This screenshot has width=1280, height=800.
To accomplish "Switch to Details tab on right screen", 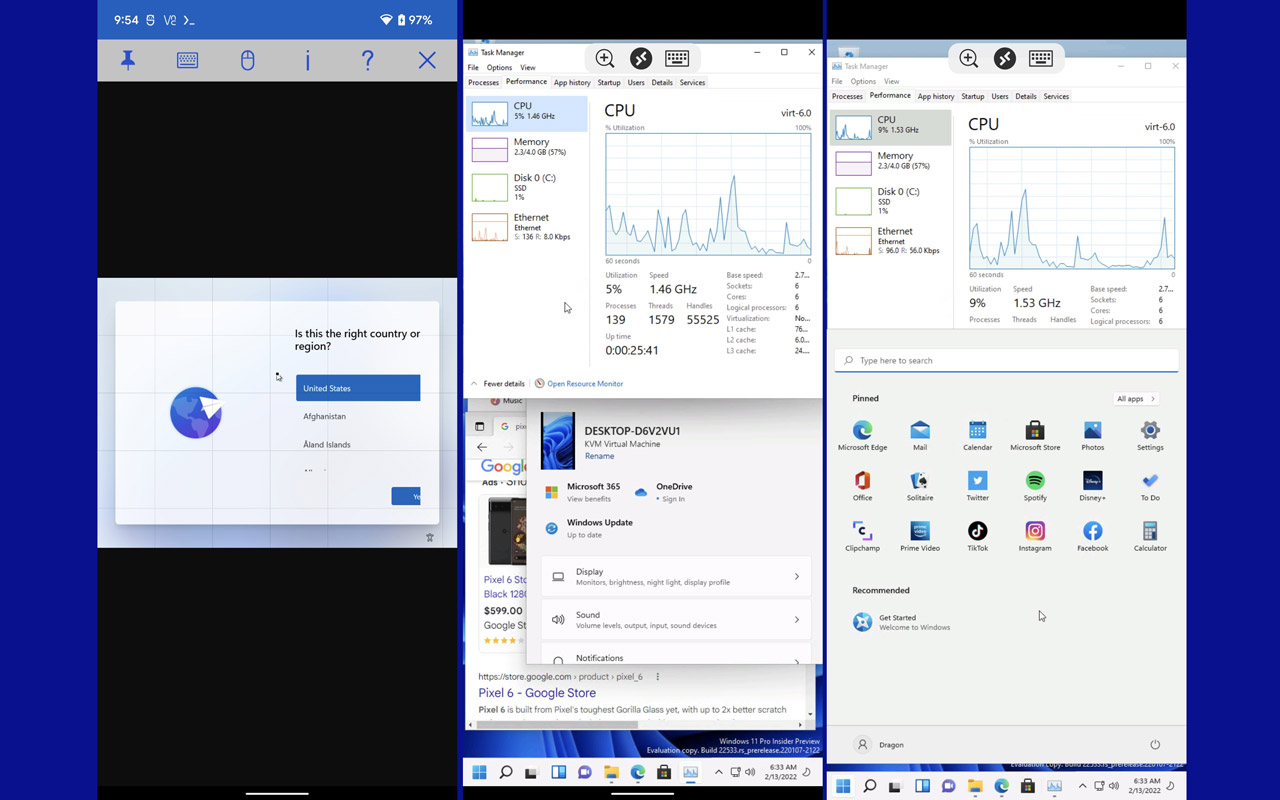I will click(x=1026, y=96).
